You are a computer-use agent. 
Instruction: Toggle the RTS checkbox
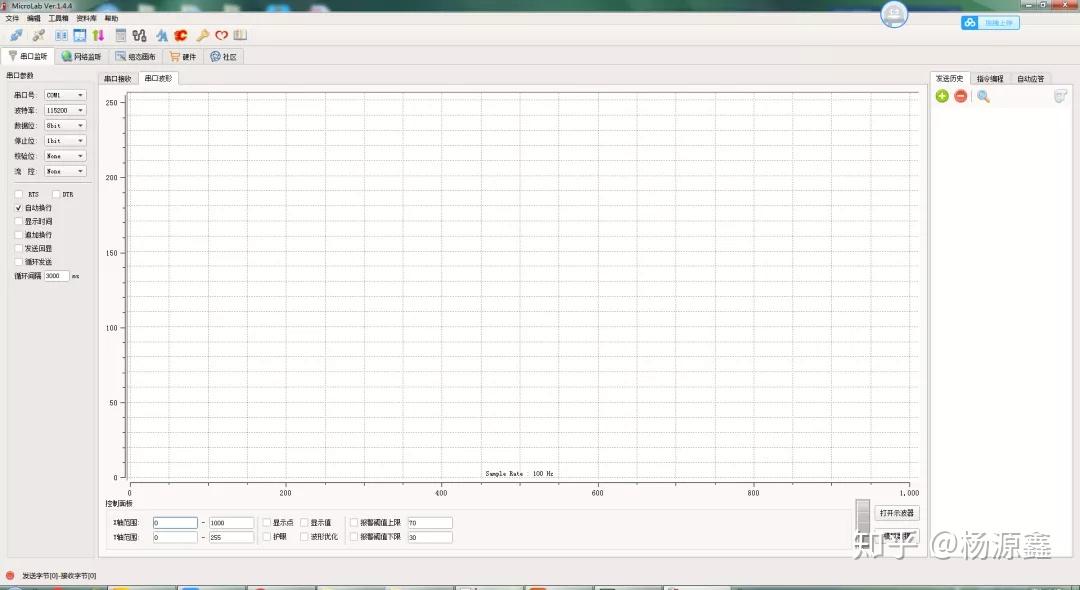coord(19,195)
